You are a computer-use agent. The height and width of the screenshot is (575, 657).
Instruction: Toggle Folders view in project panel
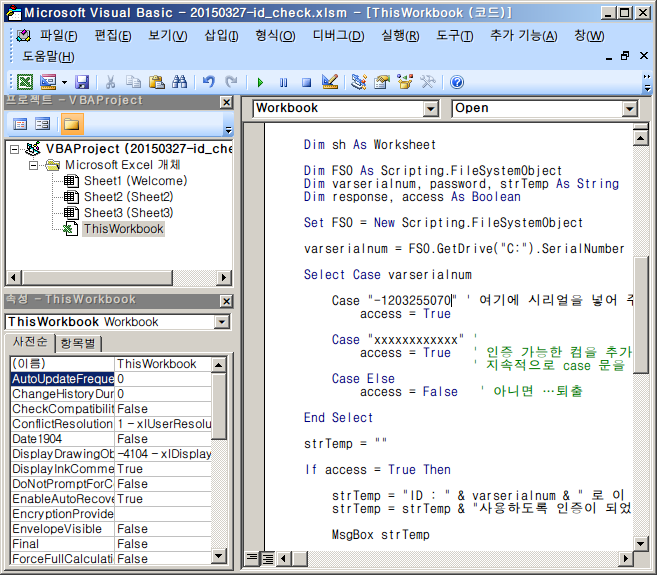(x=72, y=124)
